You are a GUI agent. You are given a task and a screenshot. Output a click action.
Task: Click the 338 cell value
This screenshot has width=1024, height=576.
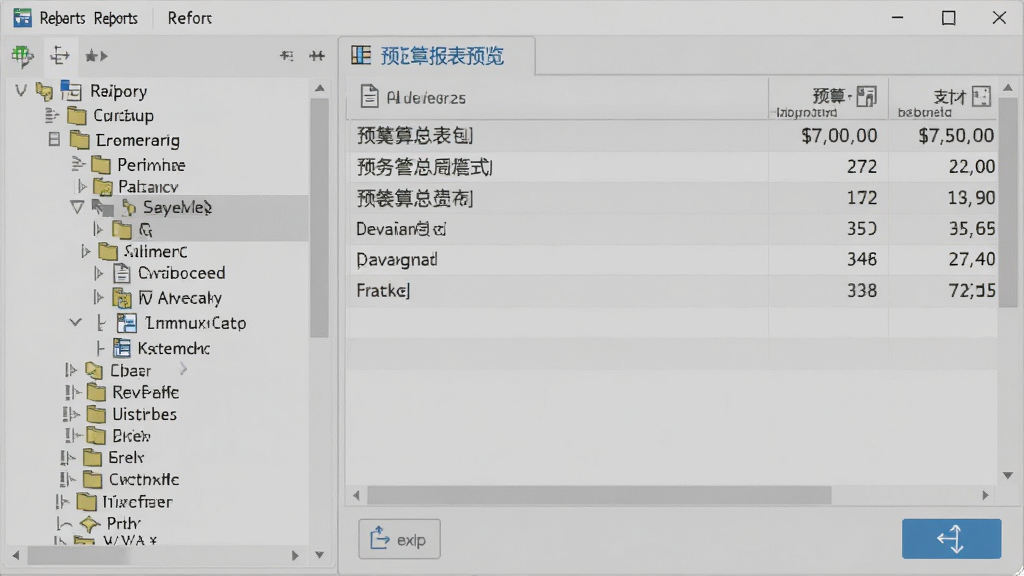pos(862,291)
